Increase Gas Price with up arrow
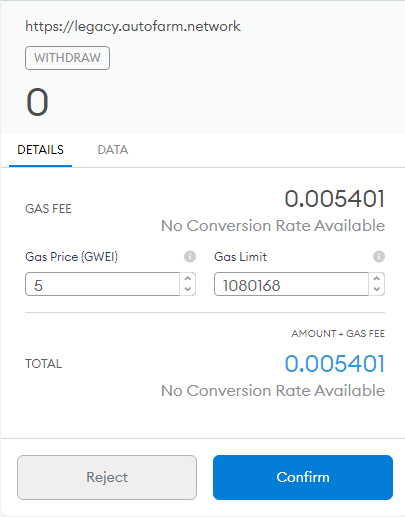This screenshot has width=405, height=517. pyautogui.click(x=188, y=279)
